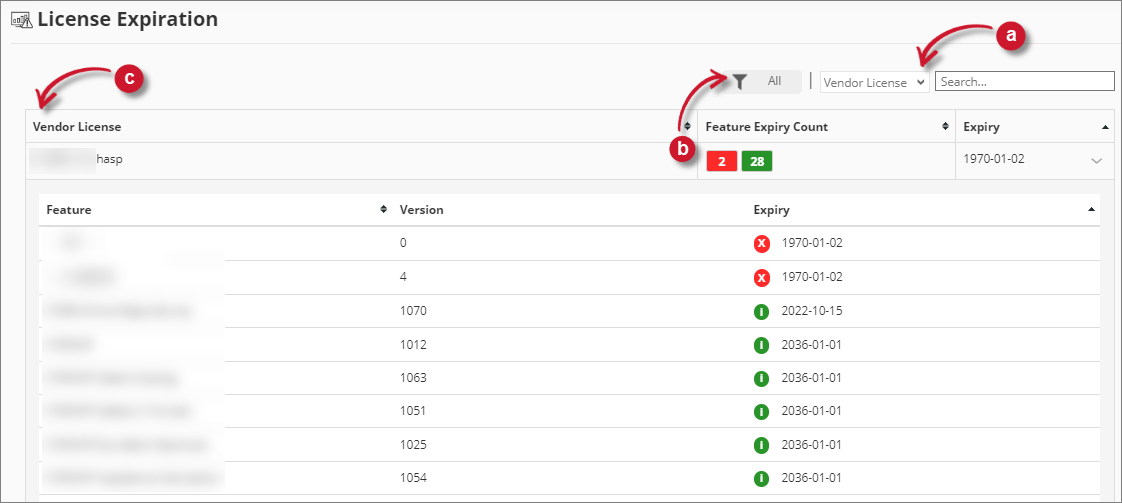The height and width of the screenshot is (503, 1122).
Task: Click green status icon dated 2022-10-15
Action: [762, 311]
